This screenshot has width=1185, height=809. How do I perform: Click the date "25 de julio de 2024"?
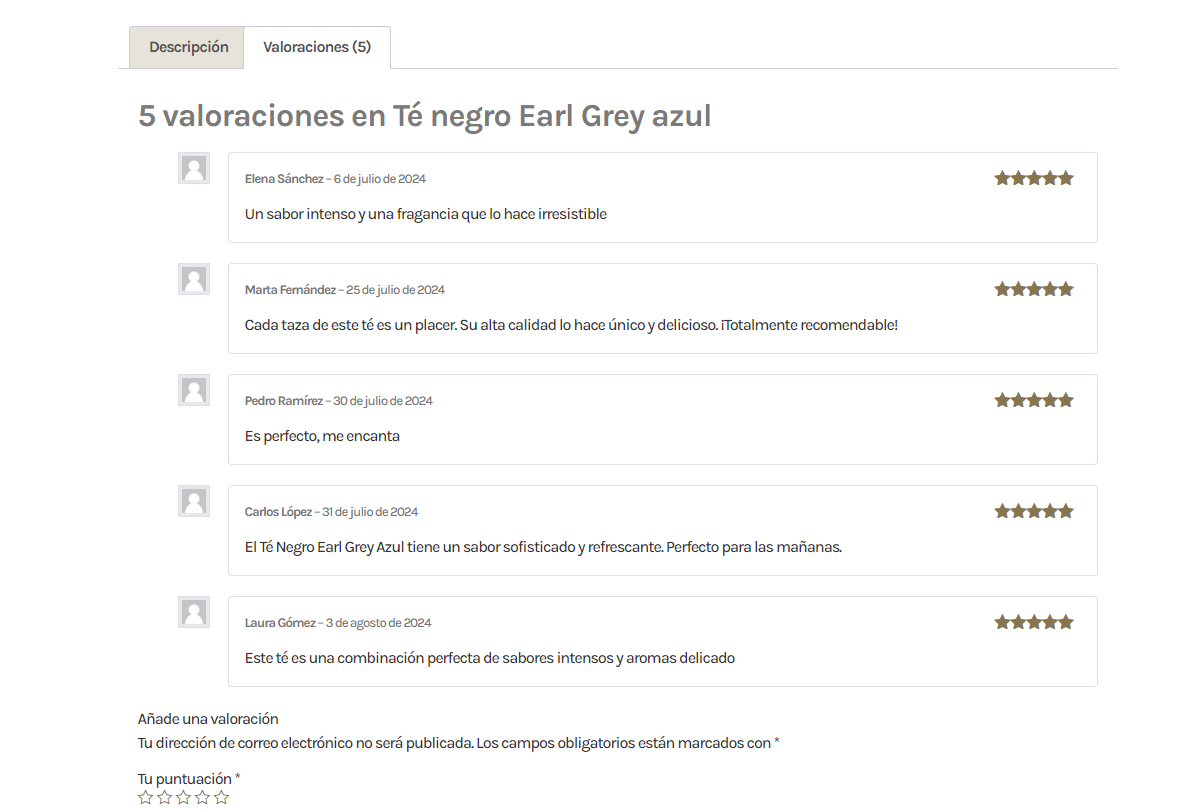point(395,290)
